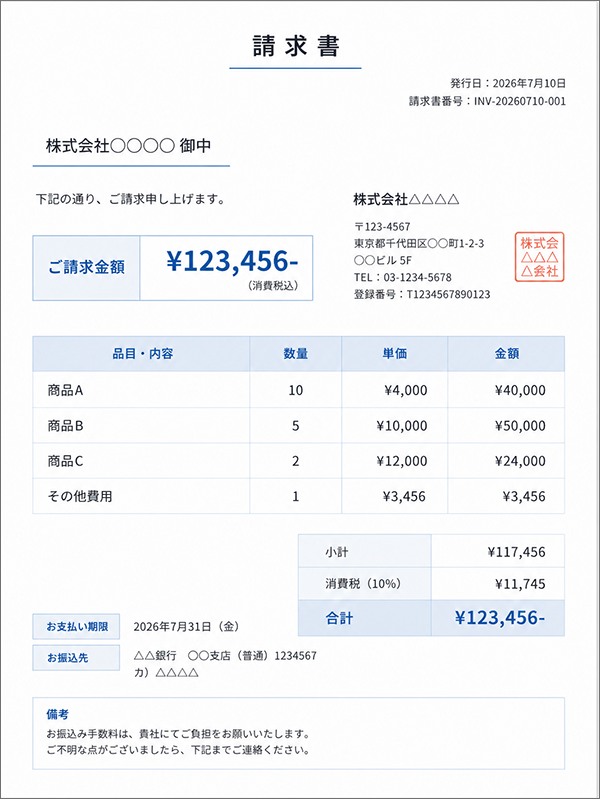Click quantity 2 in 商品C row
The height and width of the screenshot is (799, 600).
pos(296,461)
